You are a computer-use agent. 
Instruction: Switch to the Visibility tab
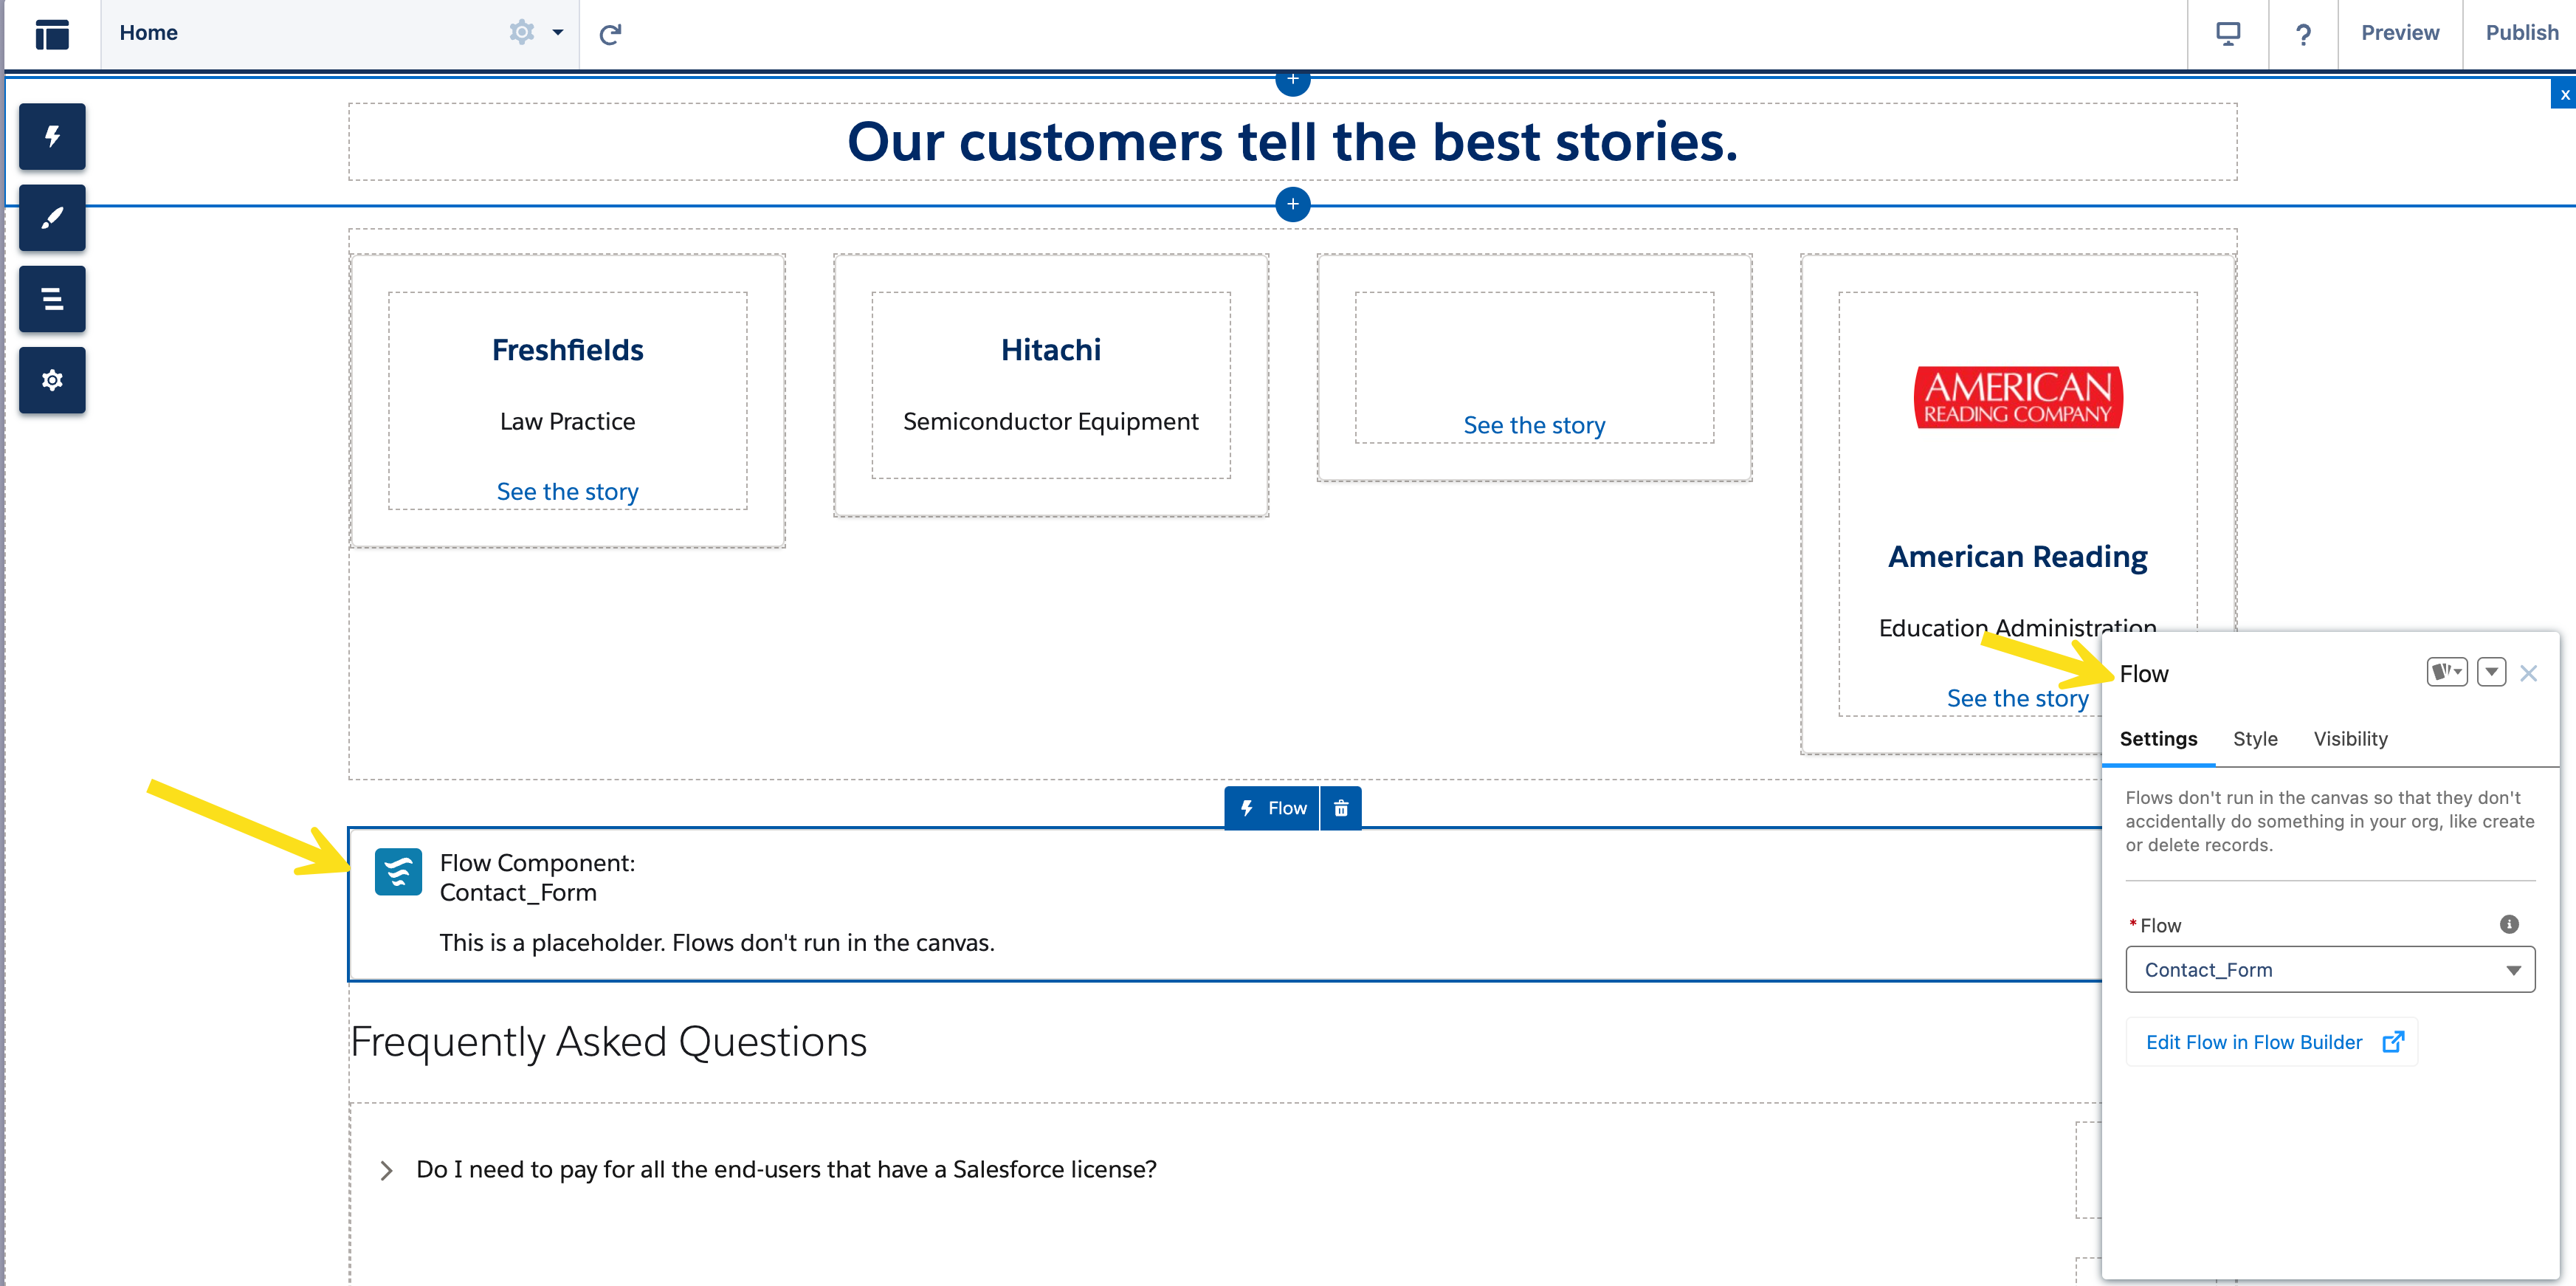[2350, 739]
